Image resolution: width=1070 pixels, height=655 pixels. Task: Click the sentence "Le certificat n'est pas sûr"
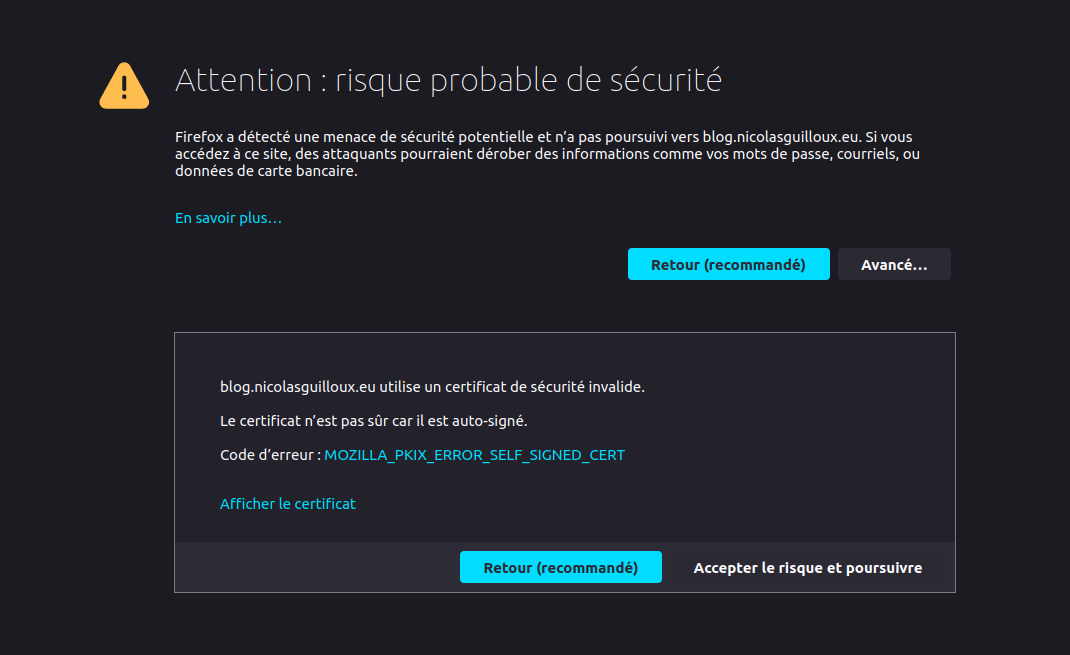[310, 421]
